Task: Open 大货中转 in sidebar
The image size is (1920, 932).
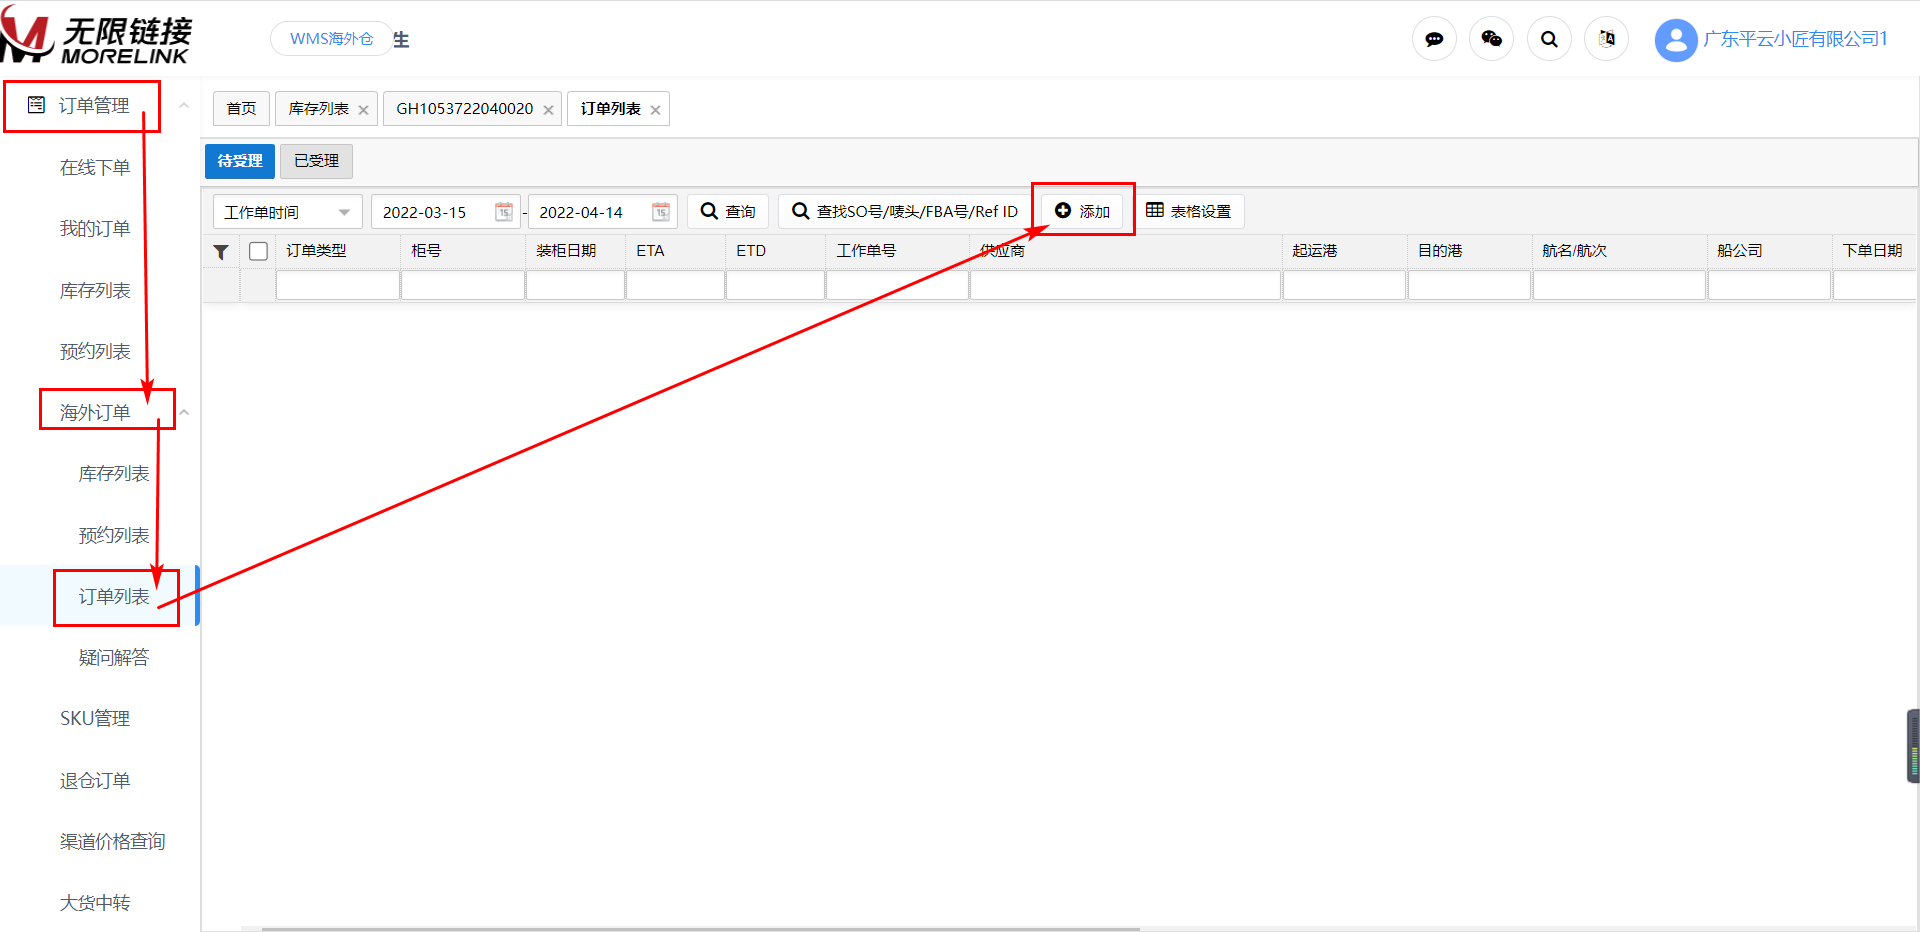Action: pos(95,902)
